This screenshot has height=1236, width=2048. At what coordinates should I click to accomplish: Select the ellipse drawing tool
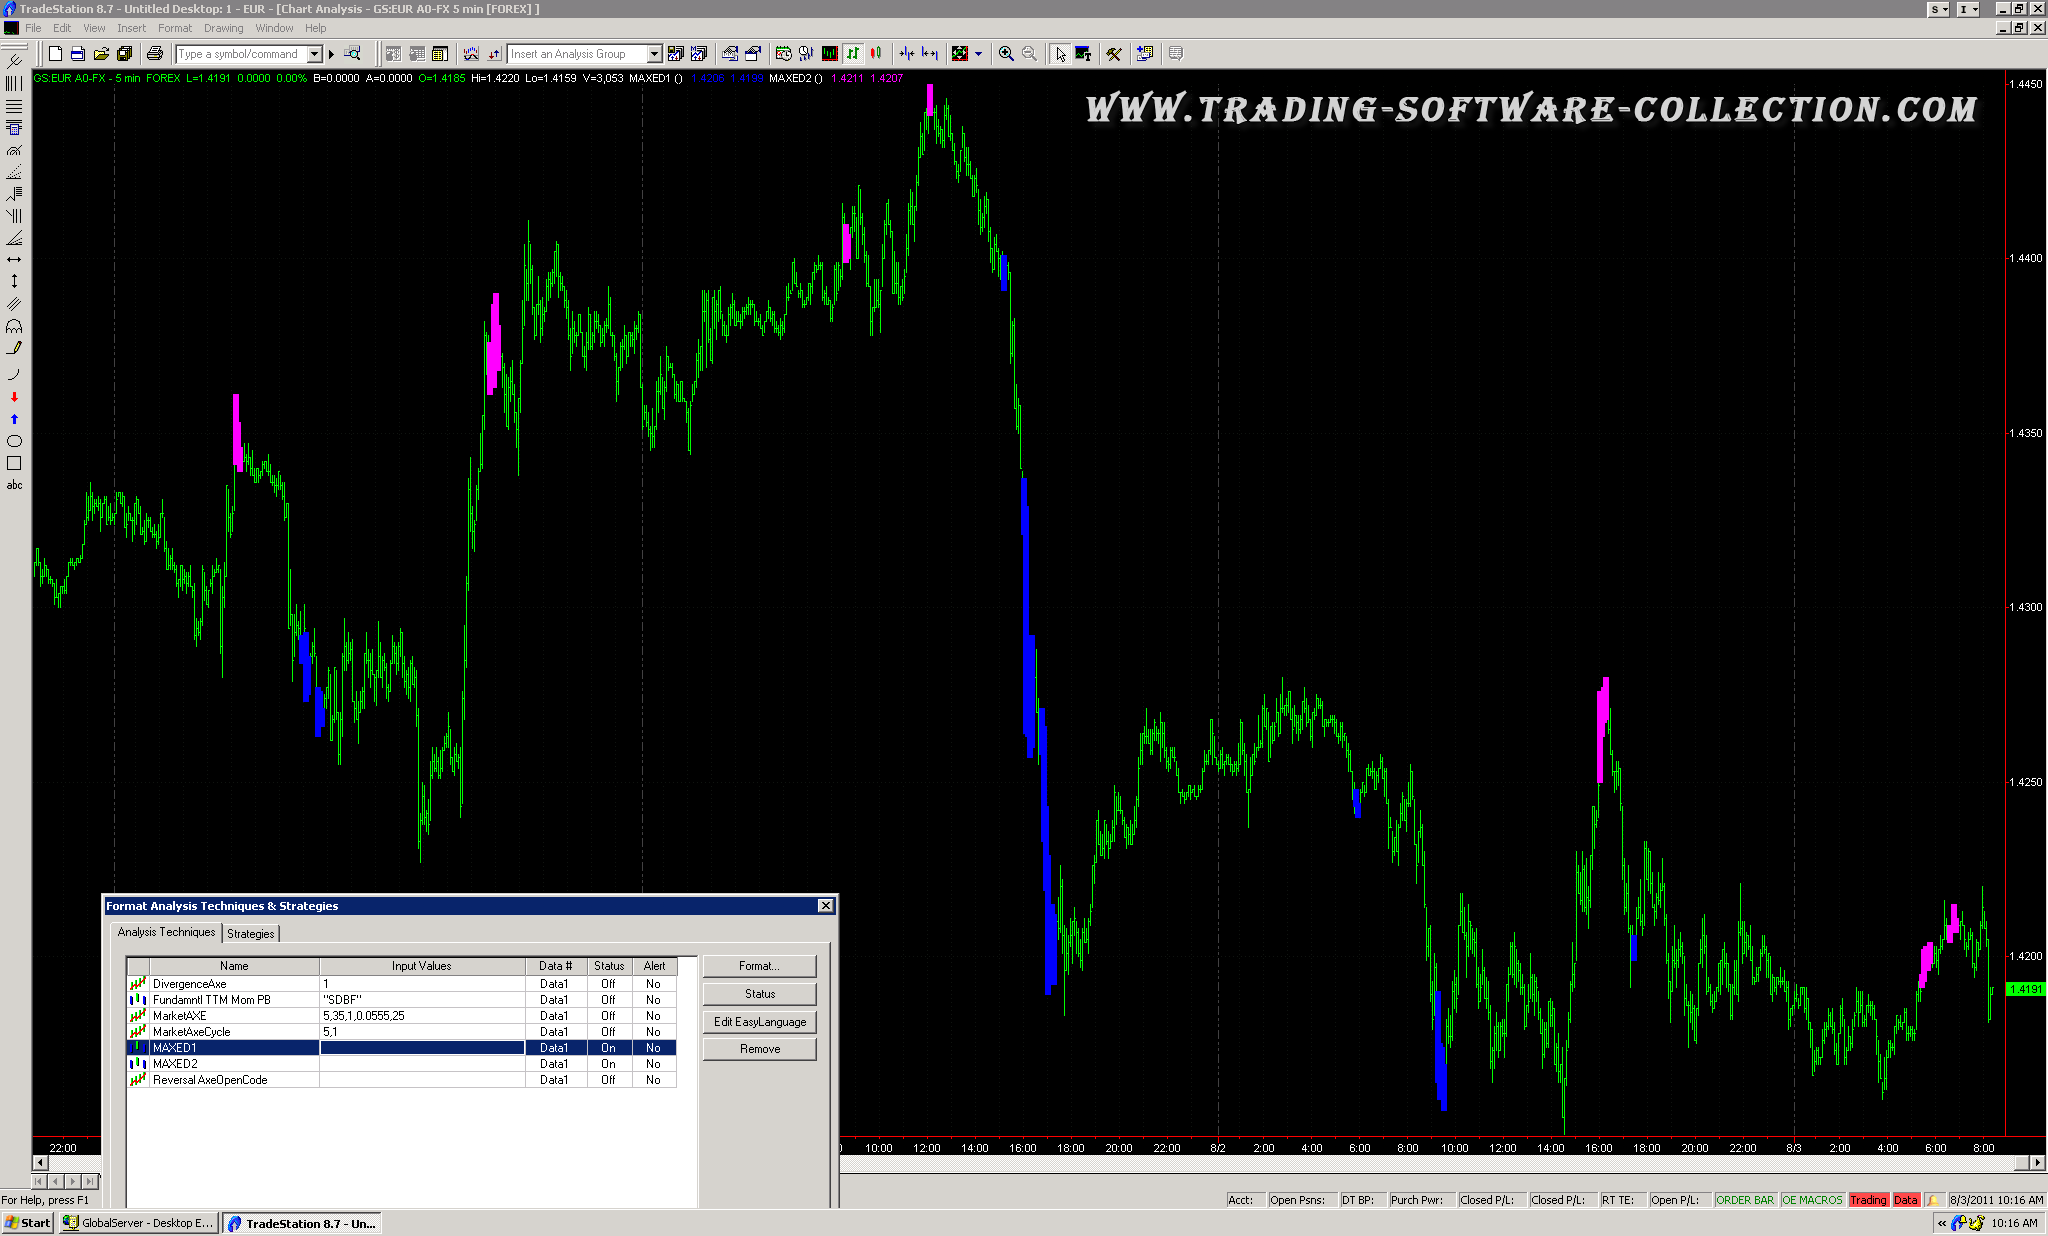[14, 441]
